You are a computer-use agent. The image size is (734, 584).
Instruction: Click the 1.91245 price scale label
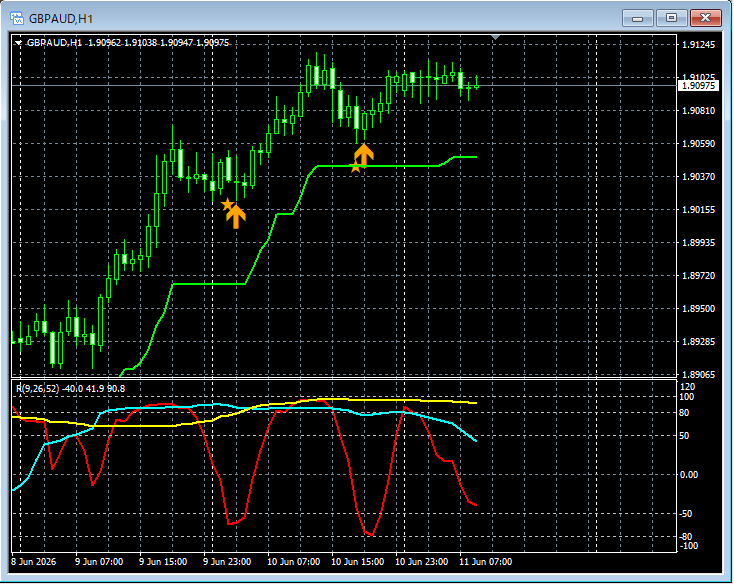(x=698, y=45)
